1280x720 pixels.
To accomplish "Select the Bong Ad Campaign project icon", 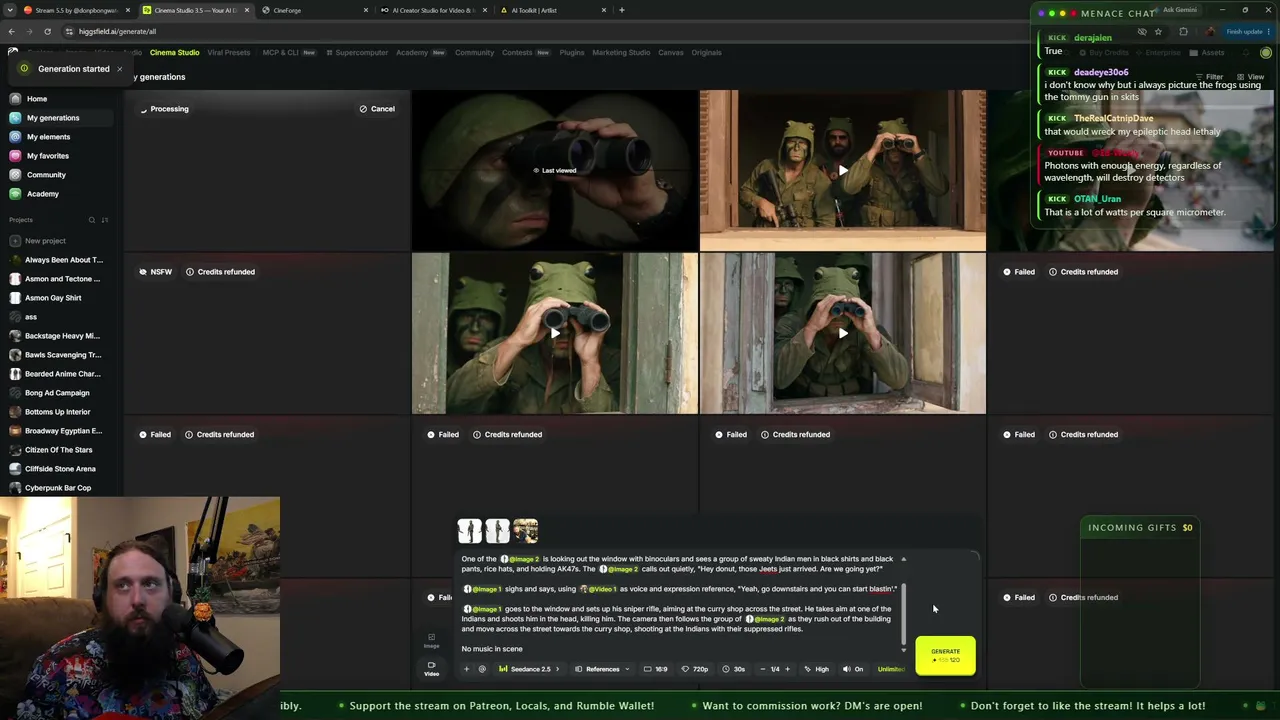I will pos(15,393).
